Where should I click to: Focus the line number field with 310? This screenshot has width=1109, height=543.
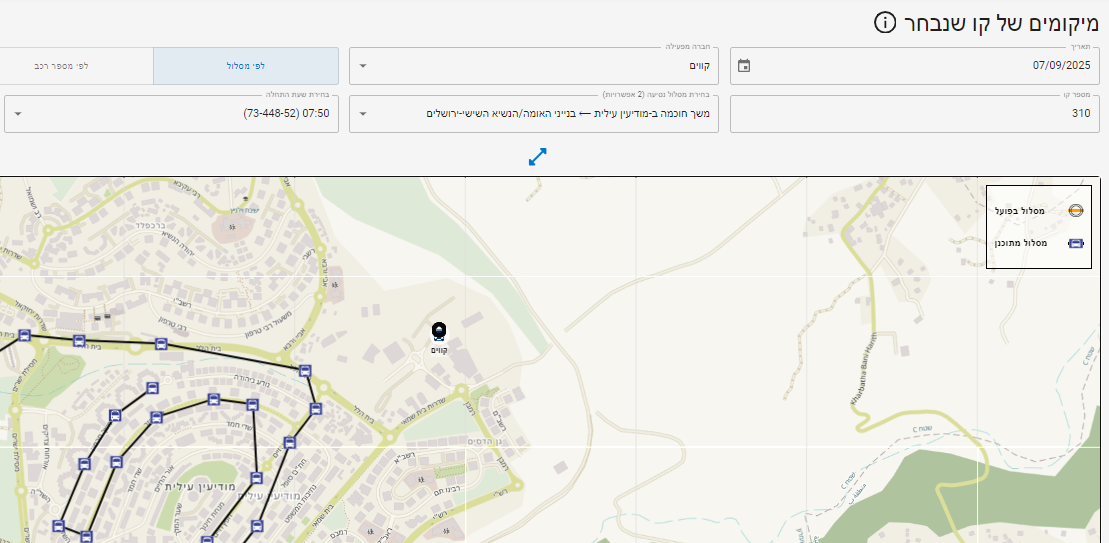[915, 114]
